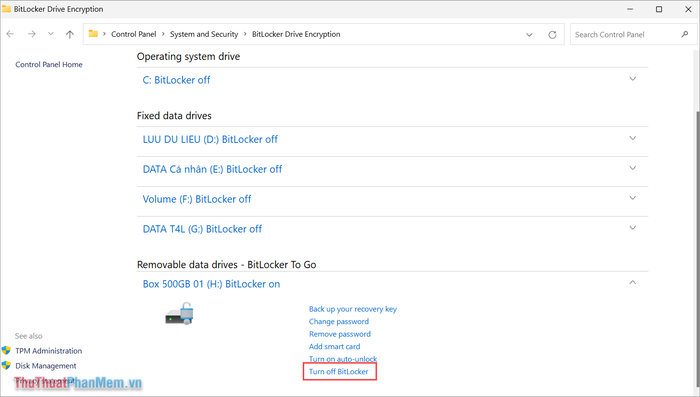This screenshot has height=397, width=700.
Task: Collapse the Box 500GB 01 (H:) section
Action: click(633, 282)
